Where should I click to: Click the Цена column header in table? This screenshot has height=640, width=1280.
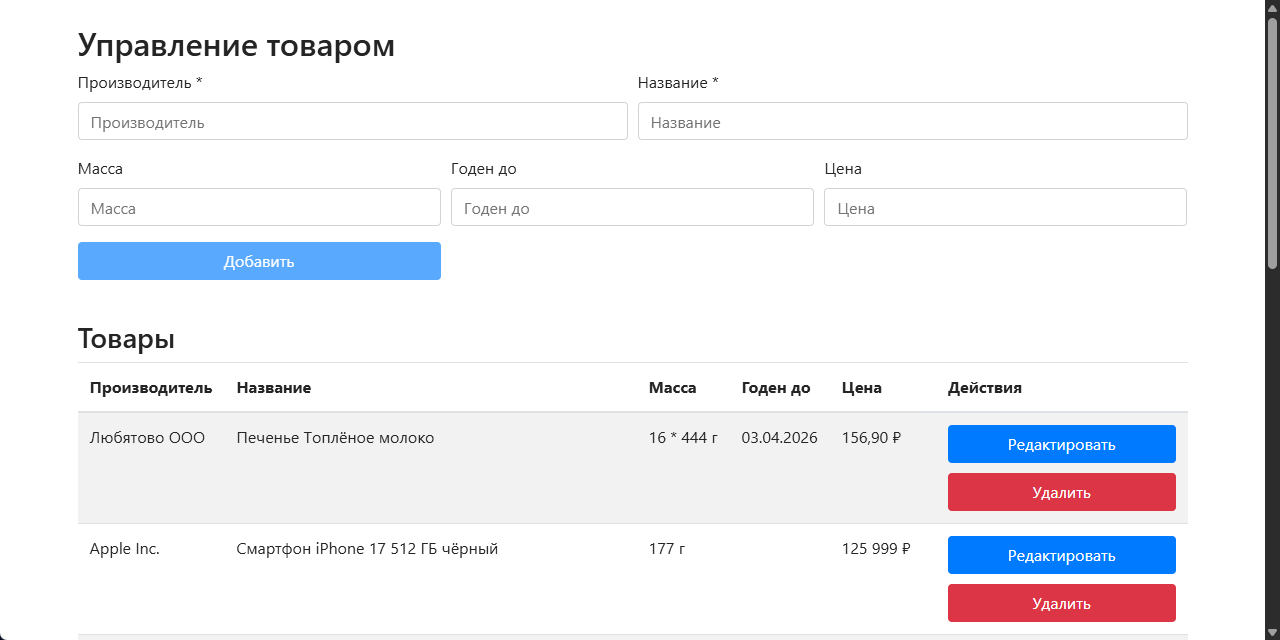pos(862,388)
